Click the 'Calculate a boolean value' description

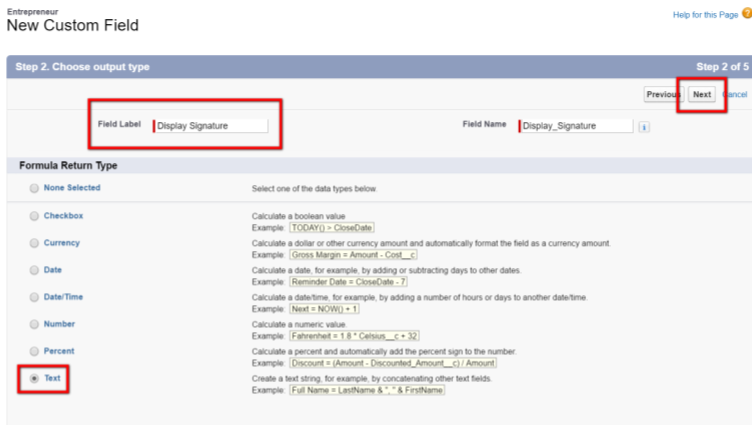[298, 216]
